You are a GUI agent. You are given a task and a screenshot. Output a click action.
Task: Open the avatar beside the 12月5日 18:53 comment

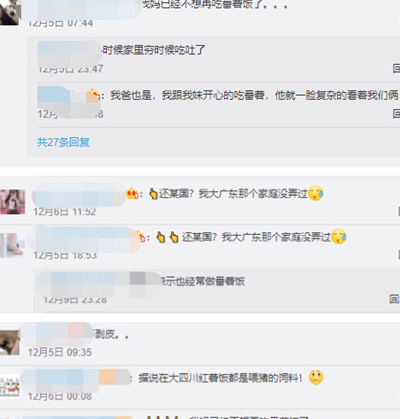(x=12, y=245)
